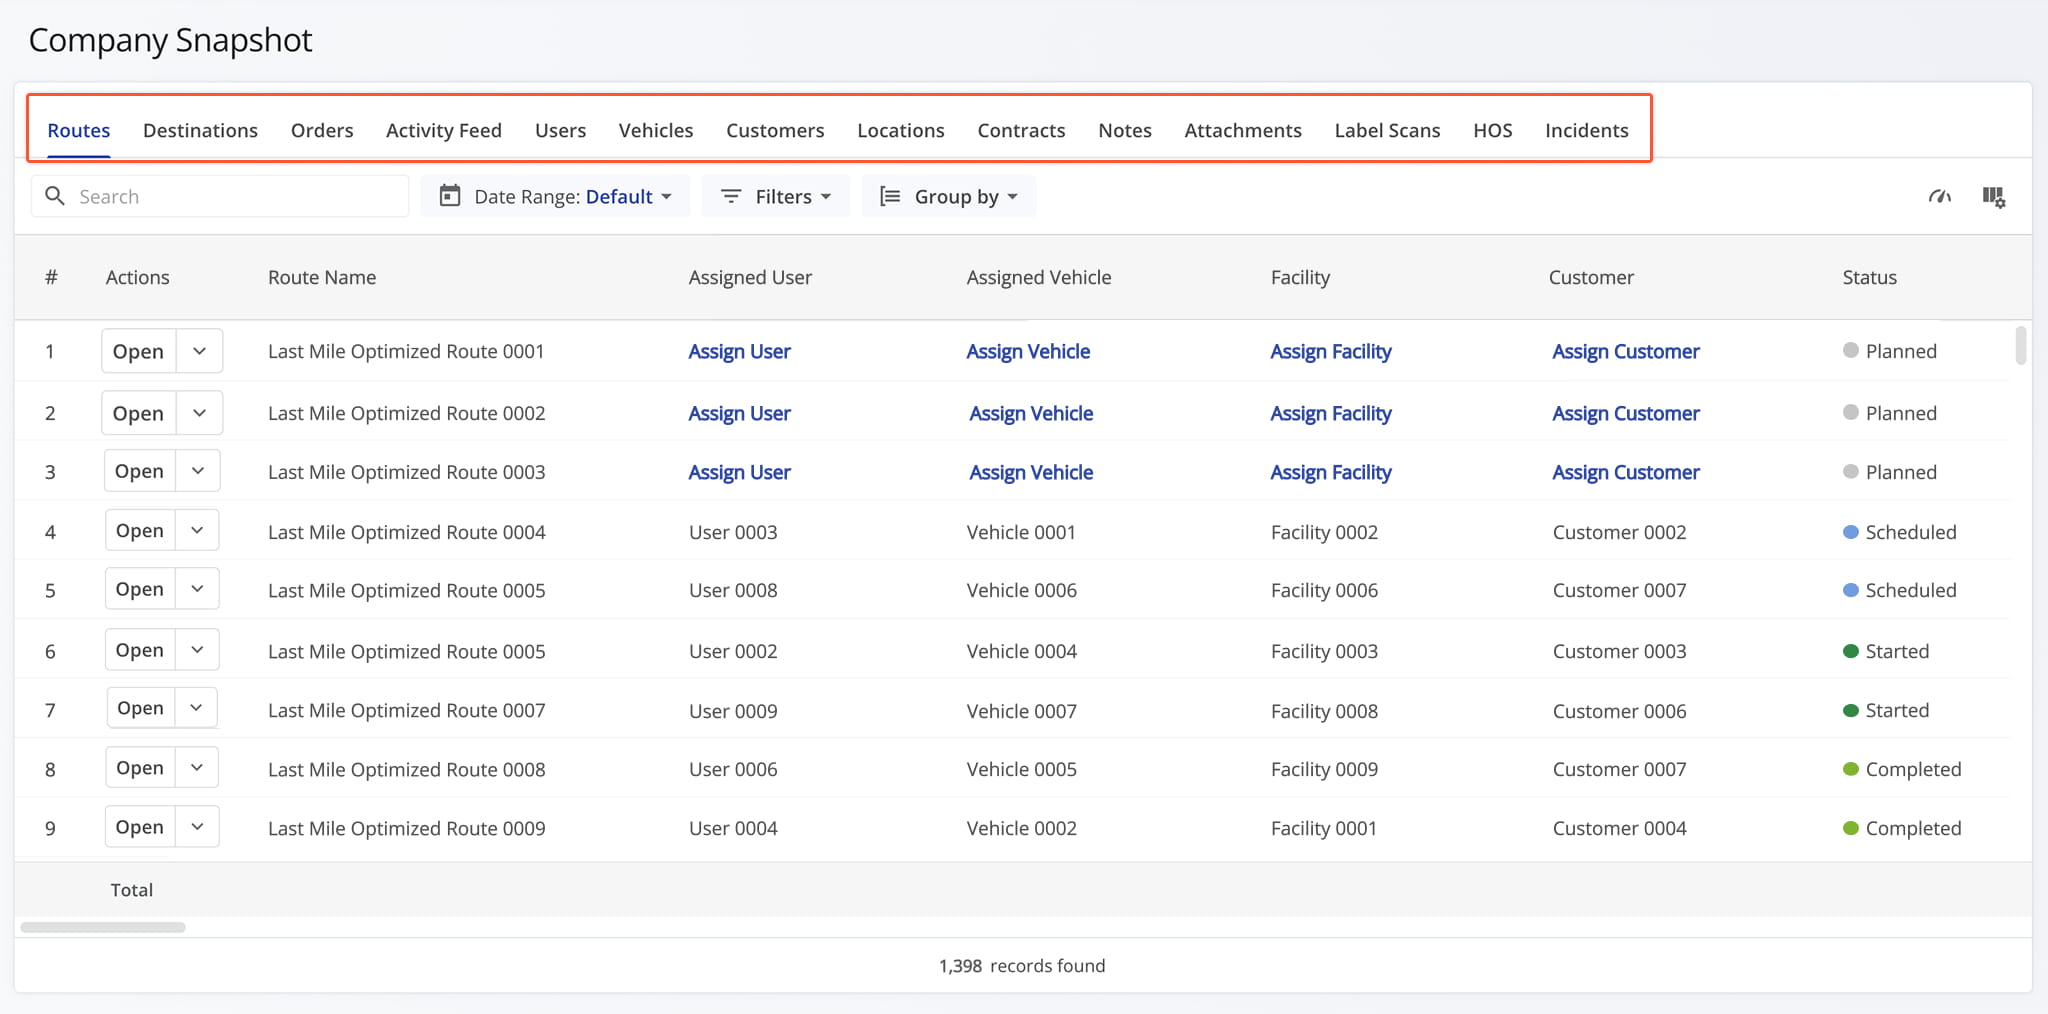Expand actions chevron for Route 0007
Screen dimensions: 2048x1014
point(196,708)
